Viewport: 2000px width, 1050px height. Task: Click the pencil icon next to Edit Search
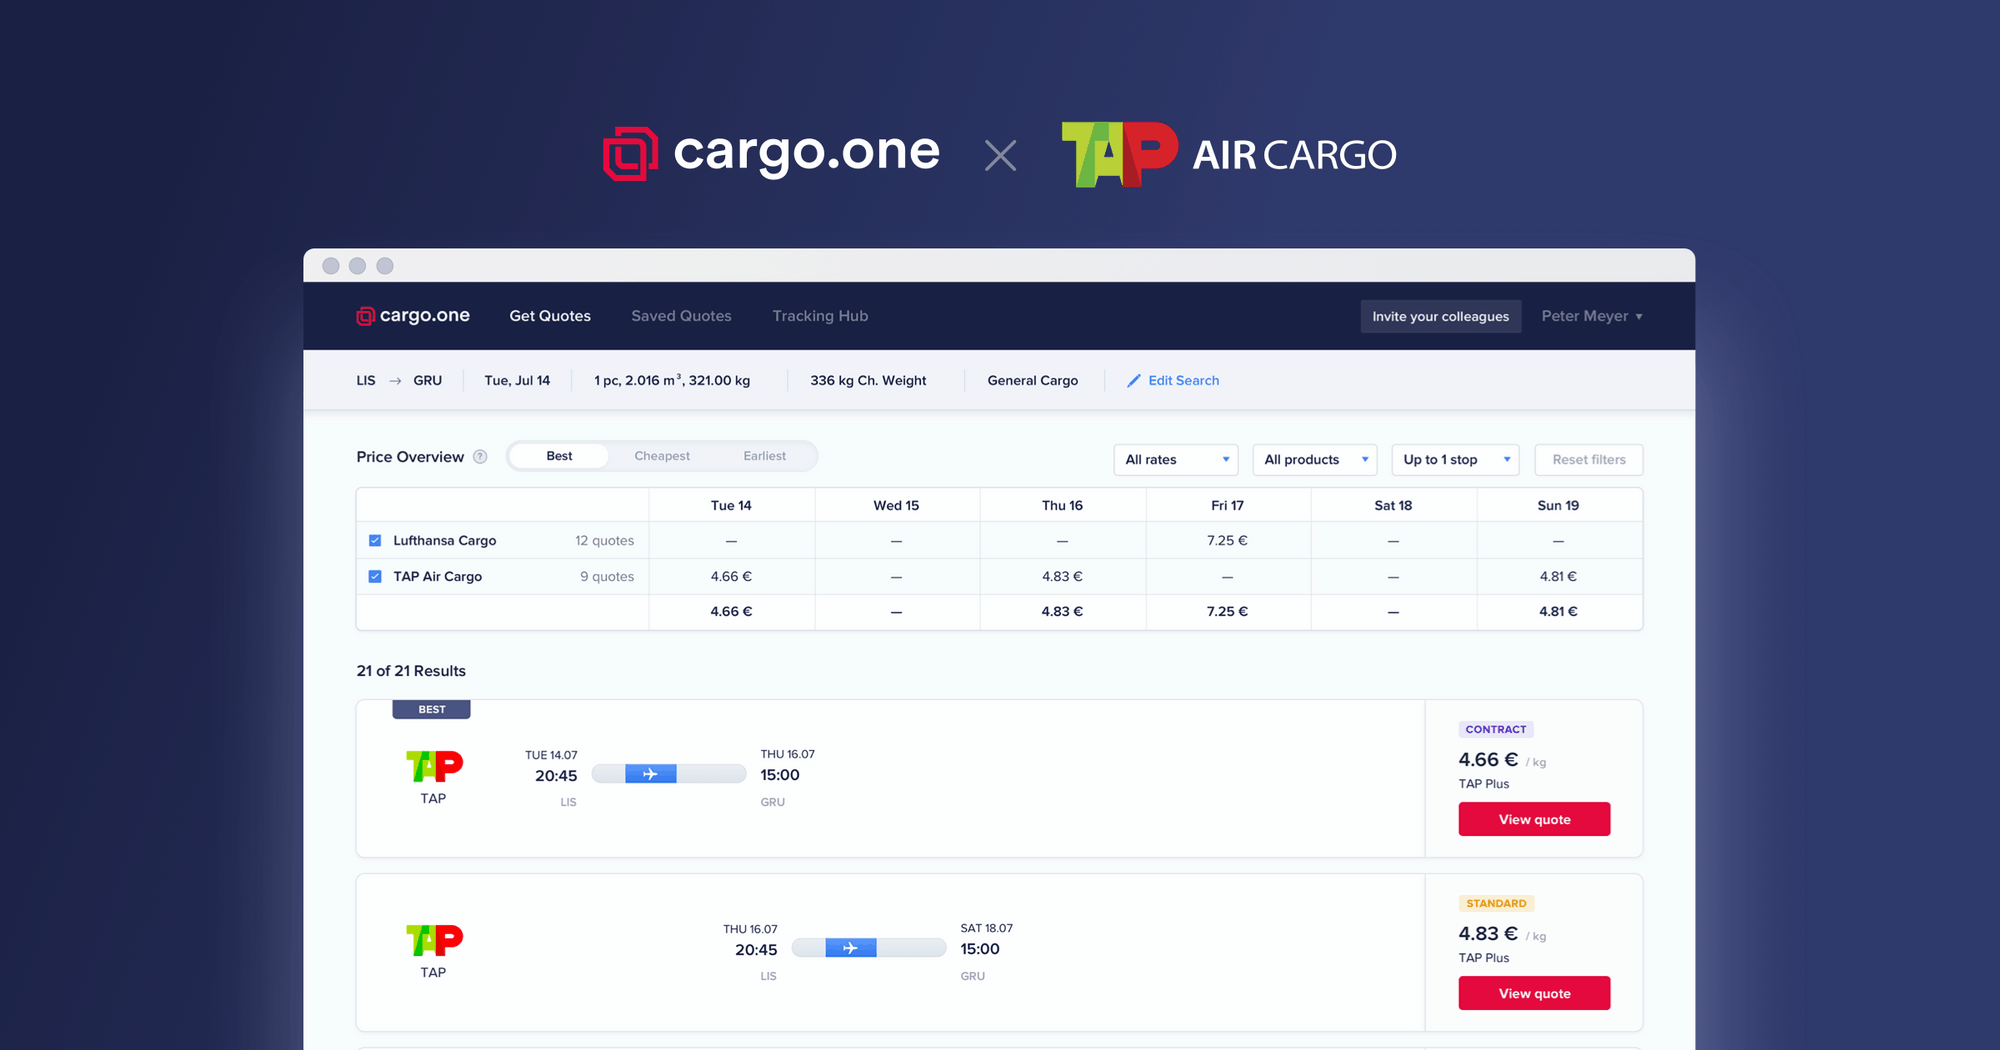(1133, 380)
